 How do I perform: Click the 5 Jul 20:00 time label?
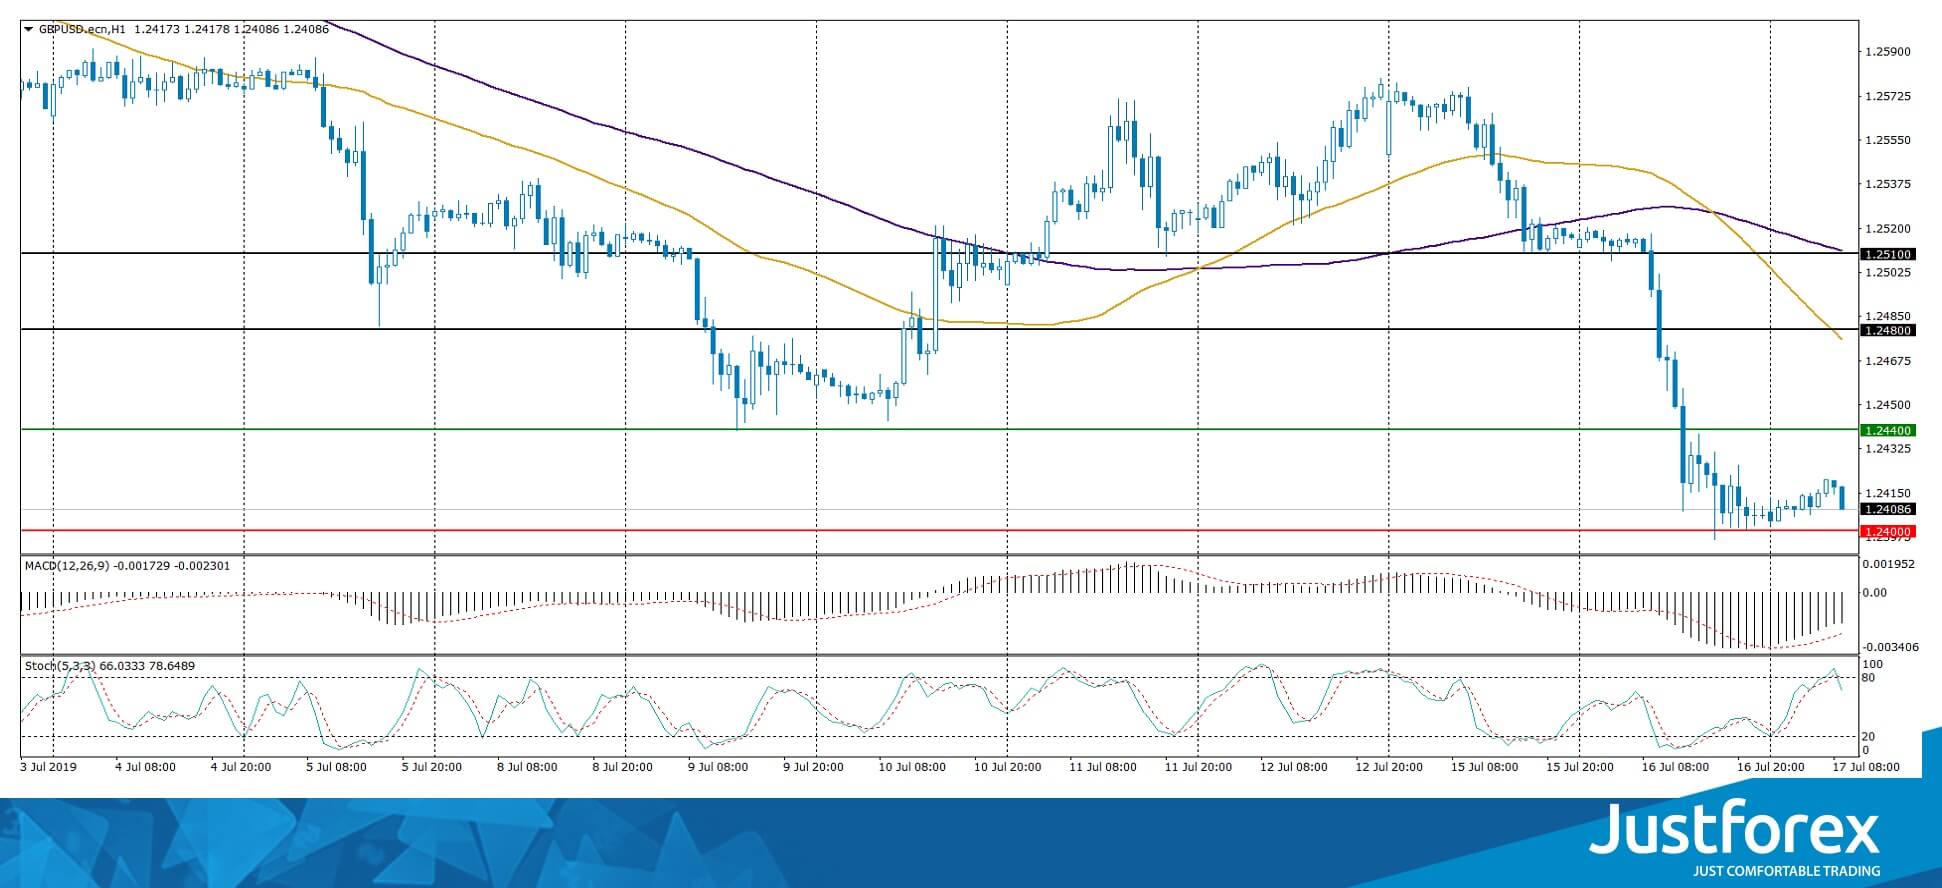pyautogui.click(x=432, y=767)
